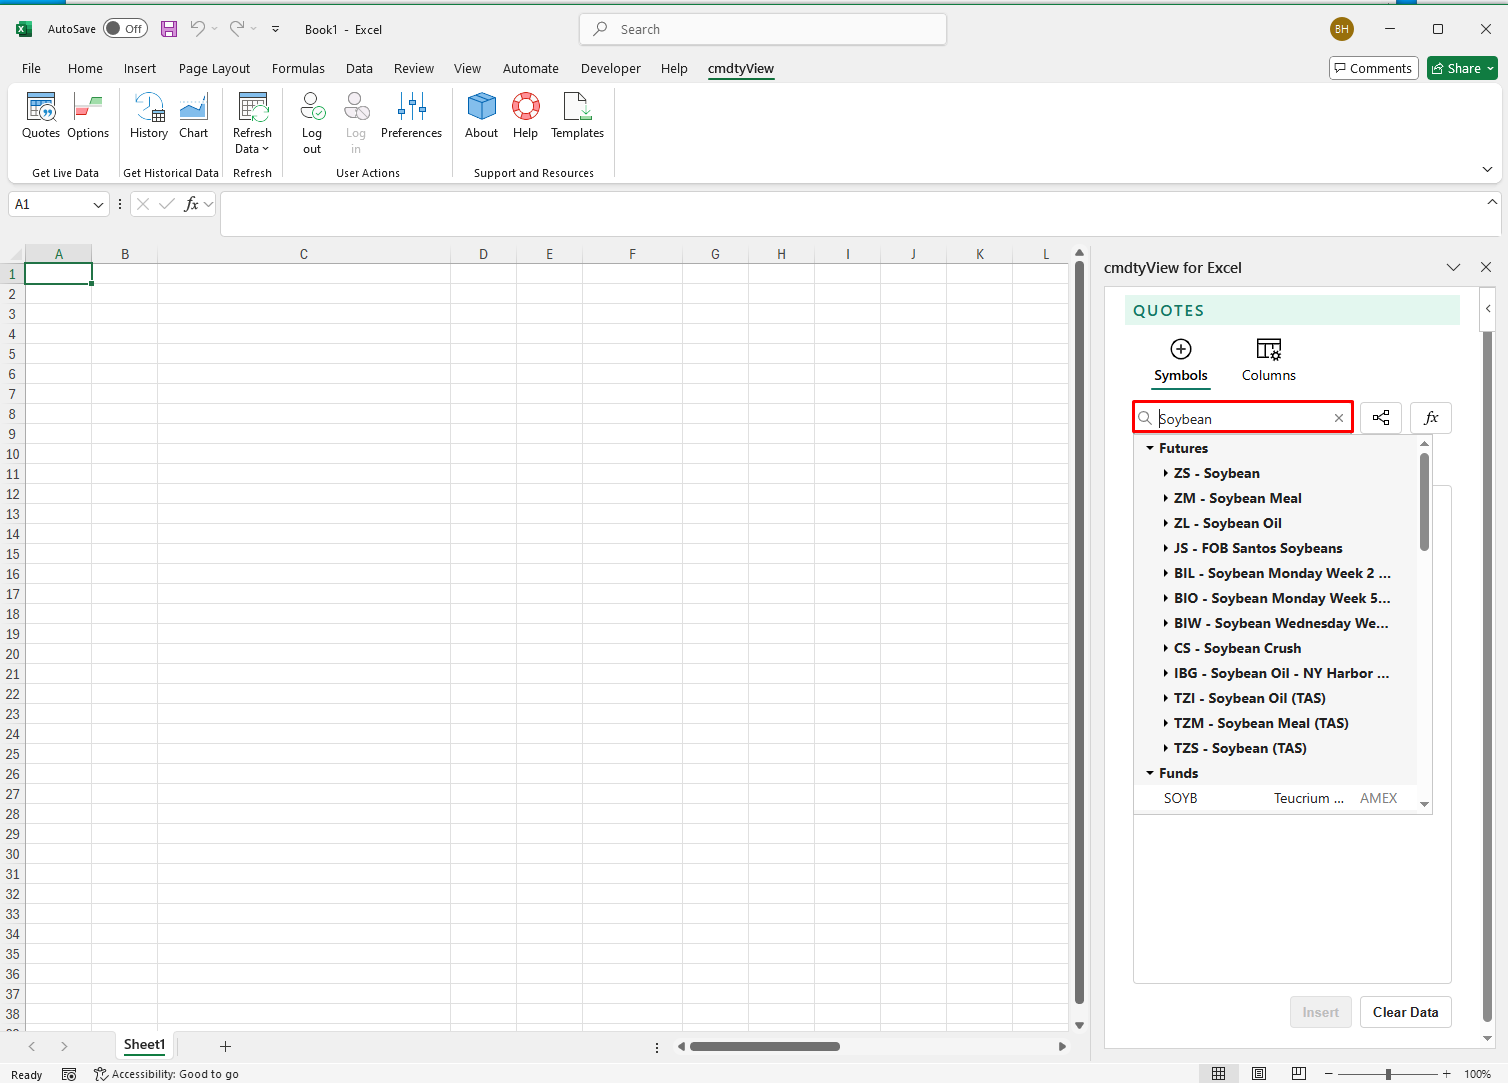The image size is (1508, 1083).
Task: Click the Refresh Data ribbon button
Action: tap(252, 123)
